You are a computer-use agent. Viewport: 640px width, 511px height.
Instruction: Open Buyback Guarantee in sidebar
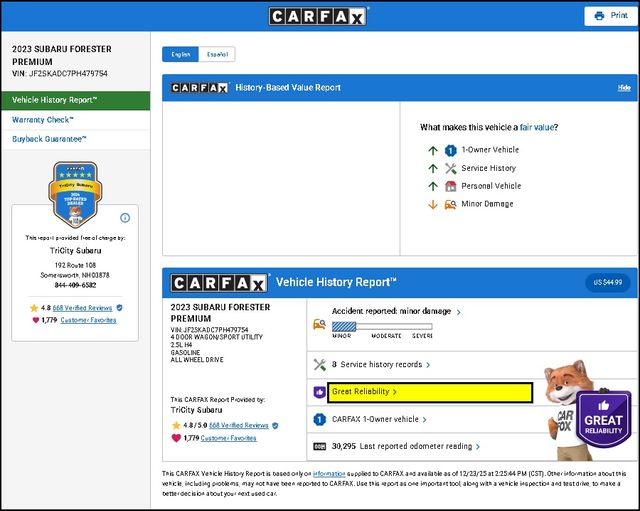pos(49,139)
